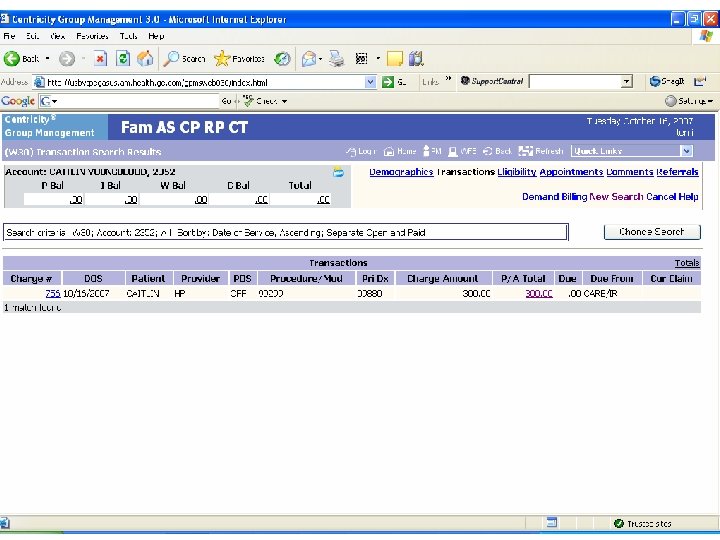
Task: Click the browser address URL field
Action: tap(205, 83)
